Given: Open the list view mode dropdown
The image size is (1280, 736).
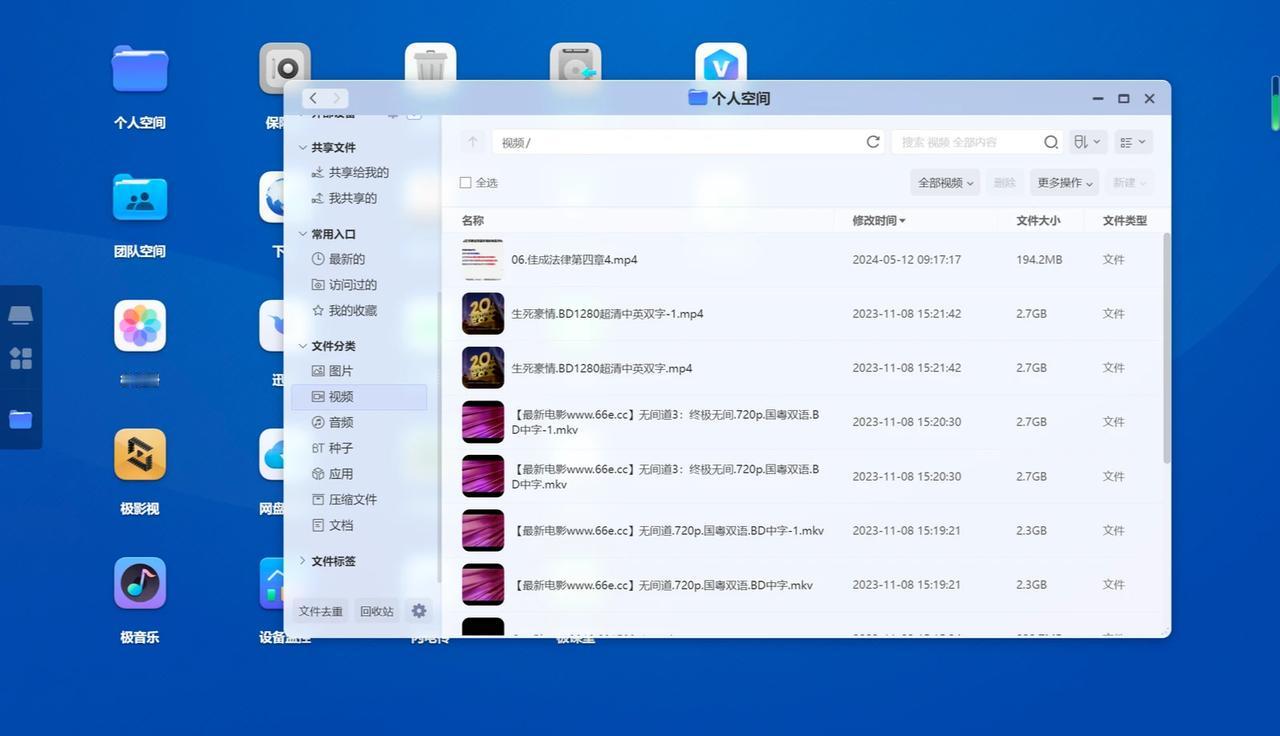Looking at the screenshot, I should tap(1133, 142).
